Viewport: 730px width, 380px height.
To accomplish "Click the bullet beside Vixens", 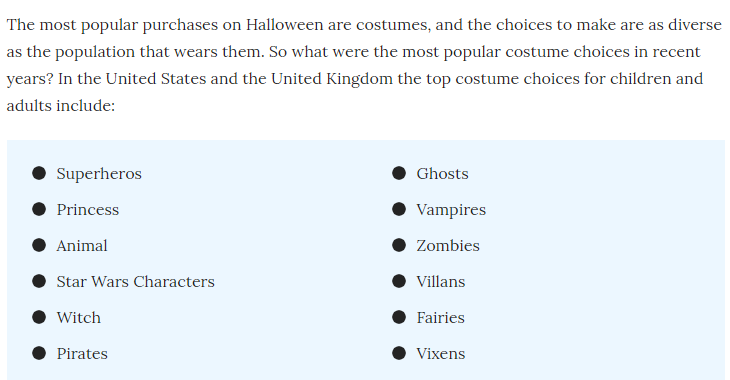I will (x=399, y=353).
